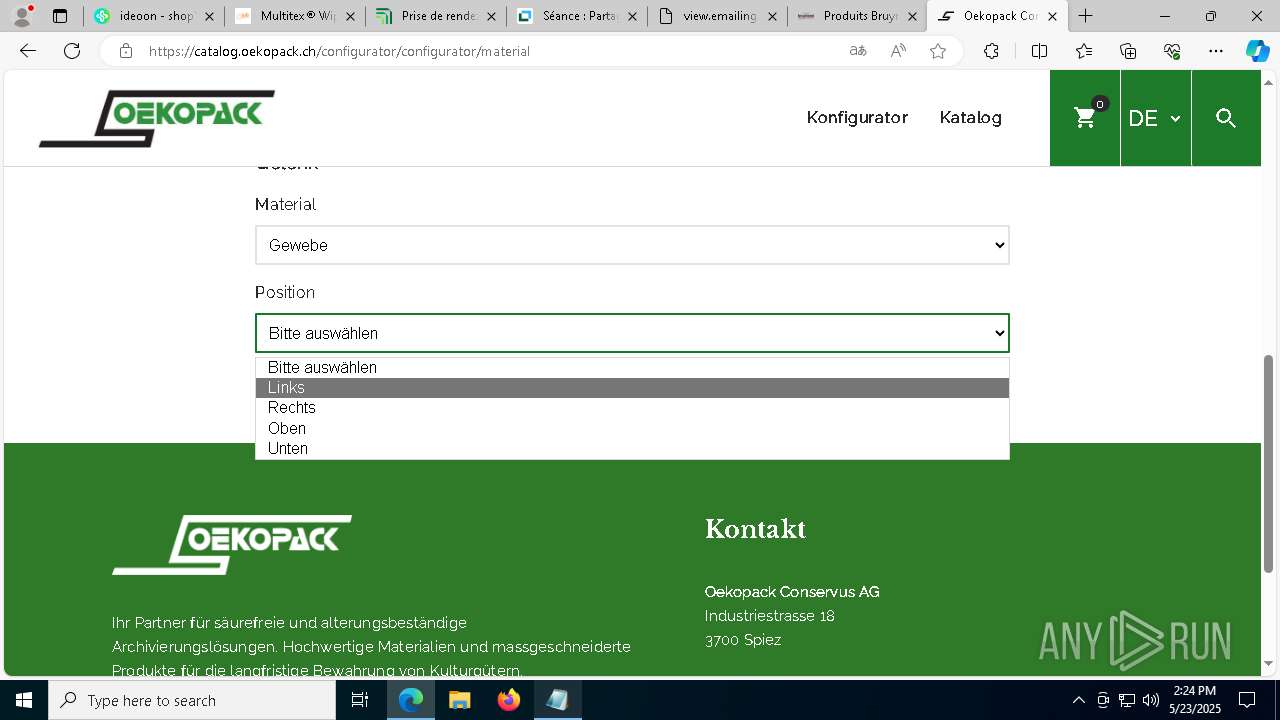Expand the DE language selector
1280x720 pixels.
click(x=1155, y=118)
